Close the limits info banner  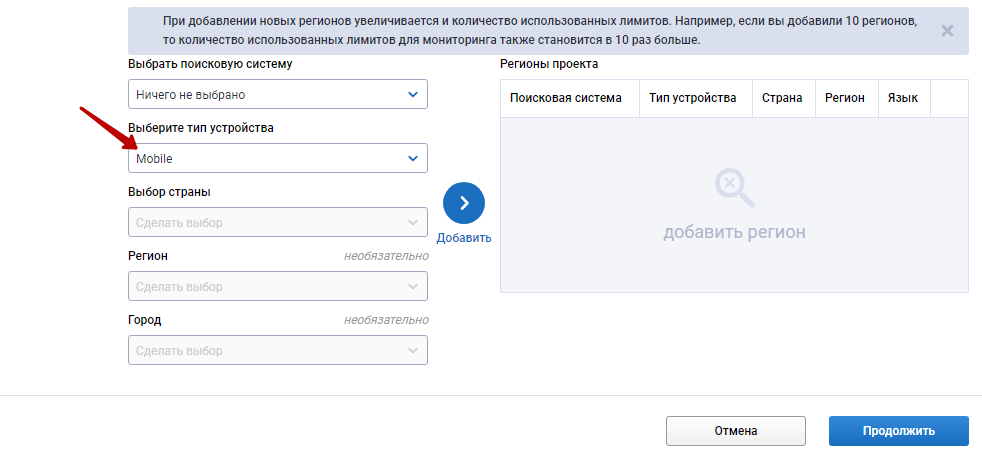[947, 30]
